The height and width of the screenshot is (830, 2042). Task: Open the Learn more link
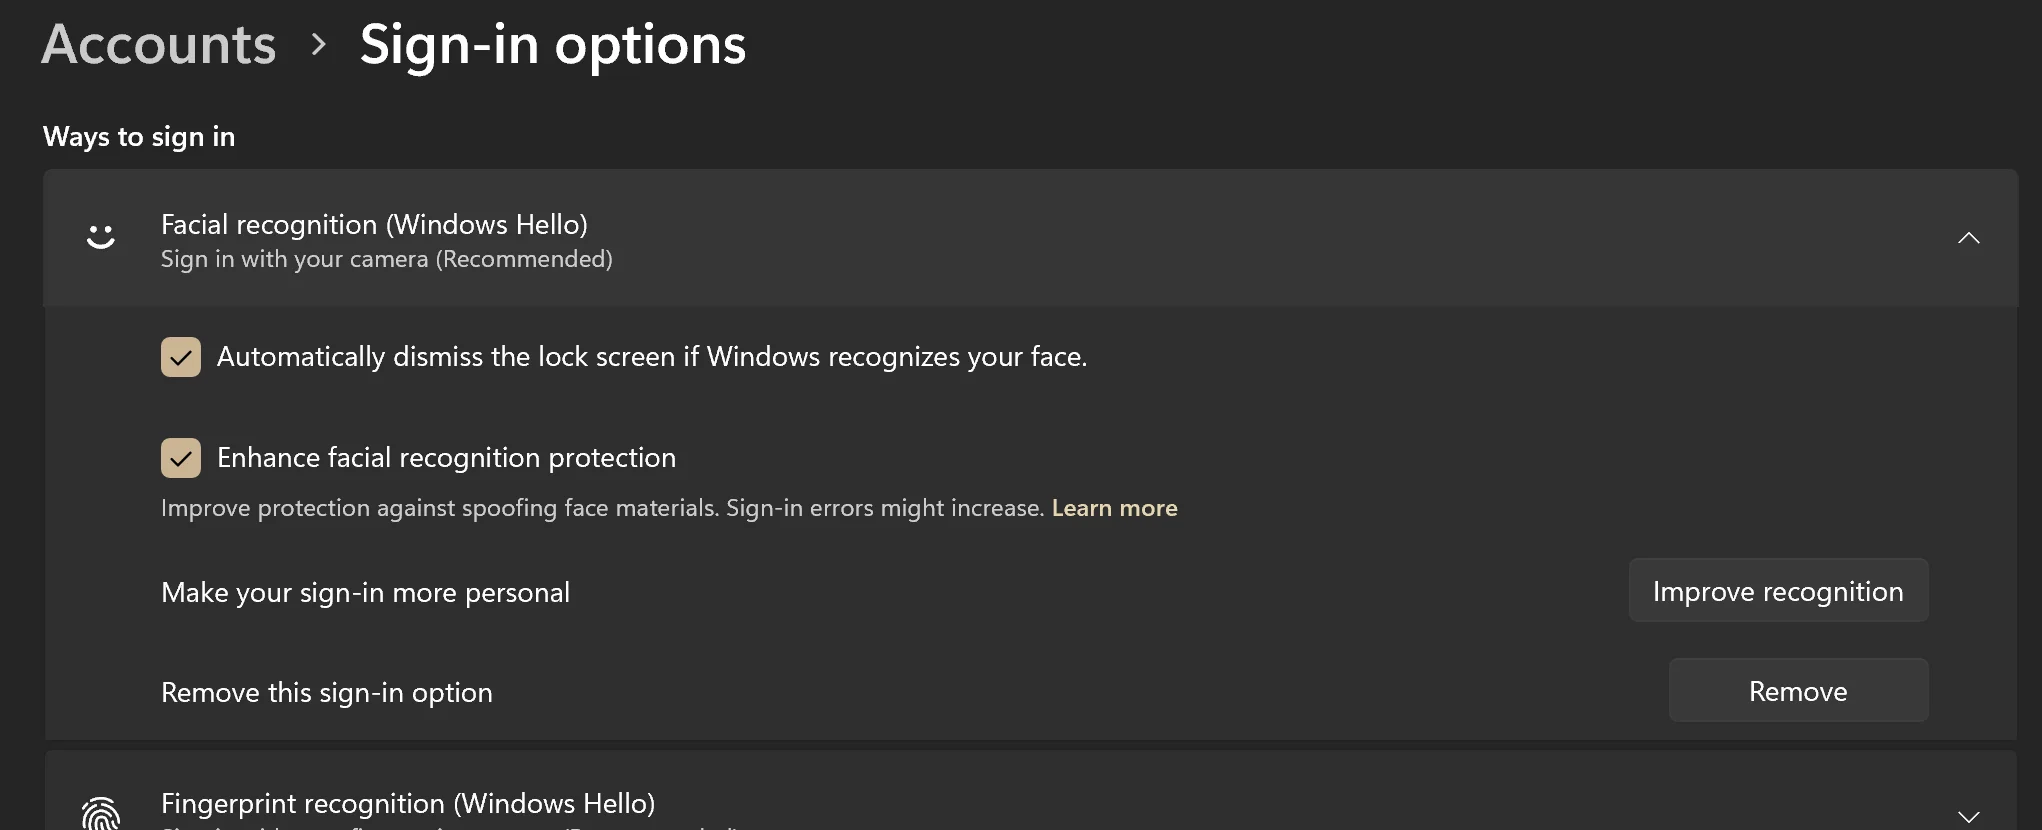[1114, 508]
